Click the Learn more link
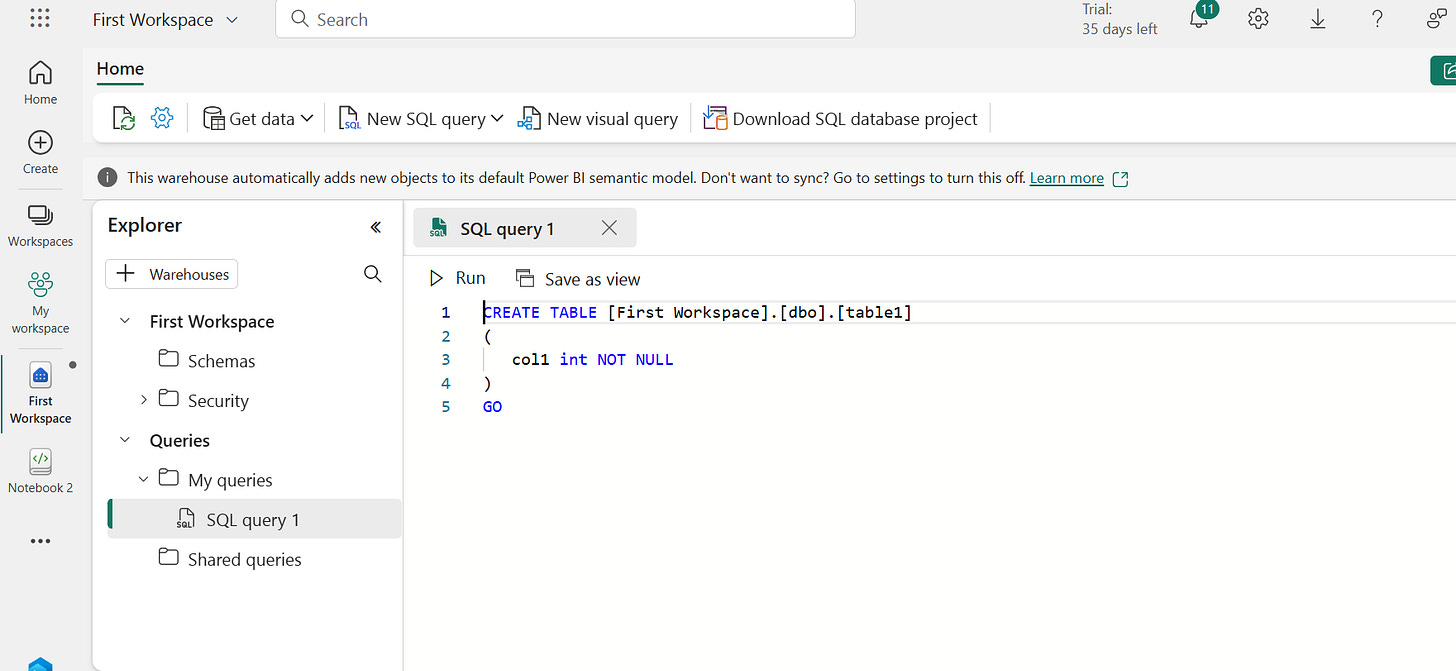The height and width of the screenshot is (671, 1456). click(1067, 178)
